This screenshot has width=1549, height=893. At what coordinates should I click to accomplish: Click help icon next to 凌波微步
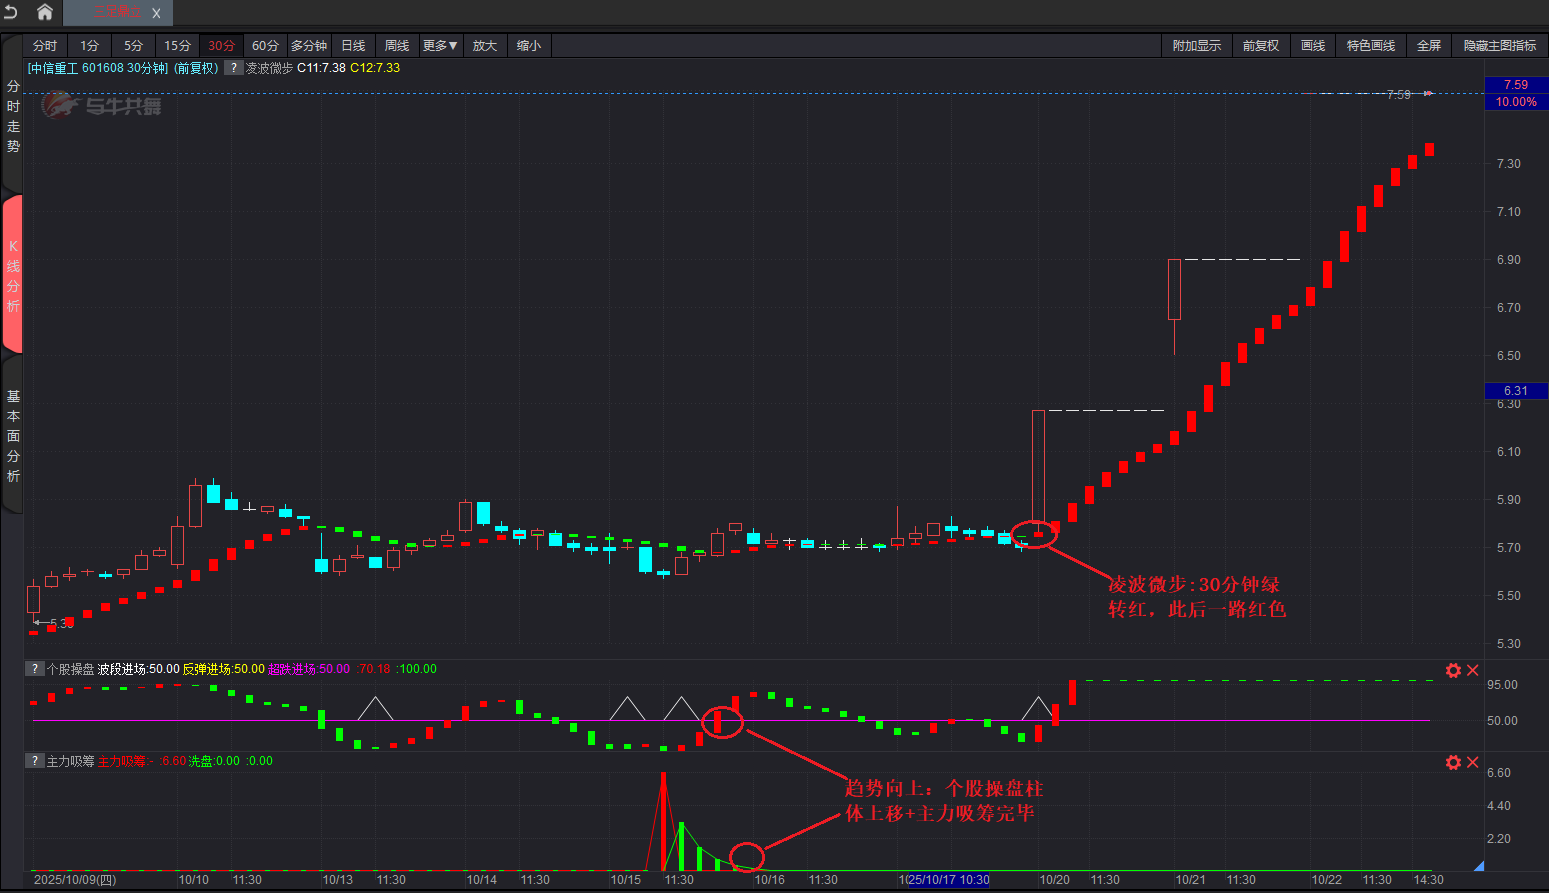tap(233, 68)
